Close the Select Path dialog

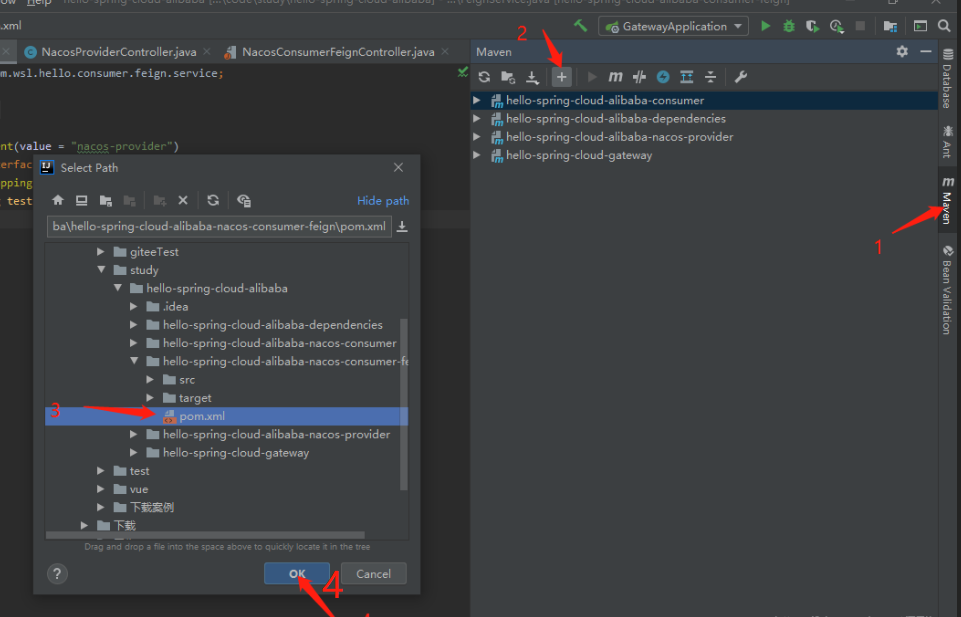click(398, 167)
